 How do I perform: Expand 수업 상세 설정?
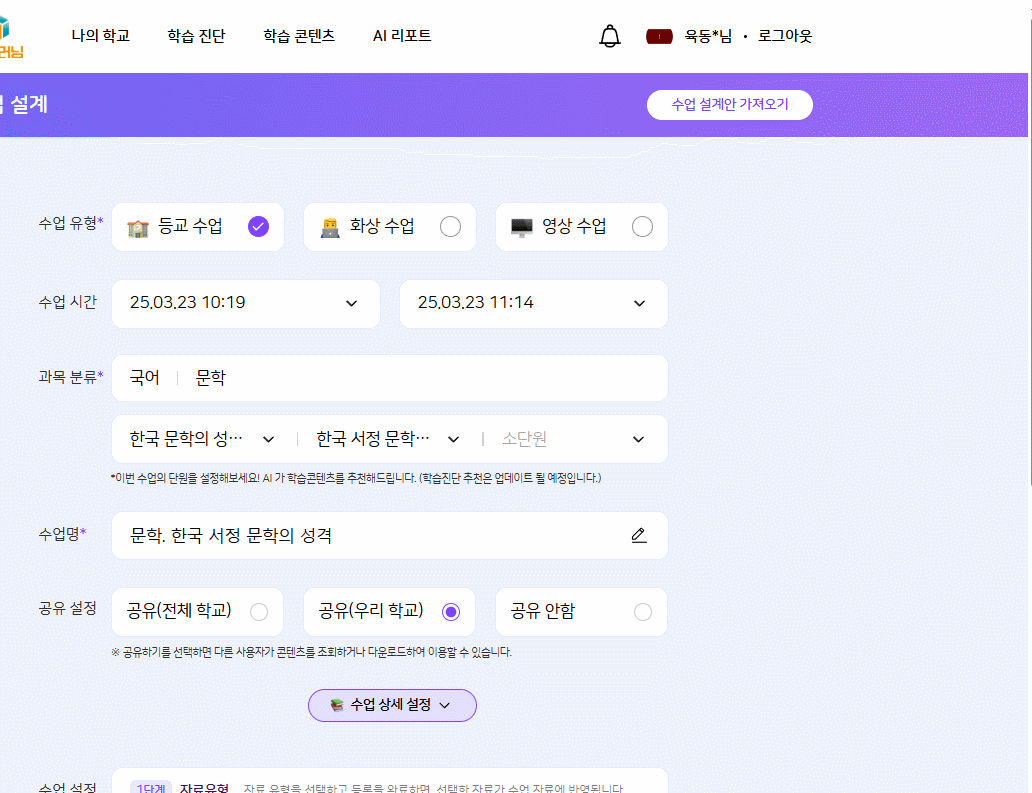click(392, 705)
